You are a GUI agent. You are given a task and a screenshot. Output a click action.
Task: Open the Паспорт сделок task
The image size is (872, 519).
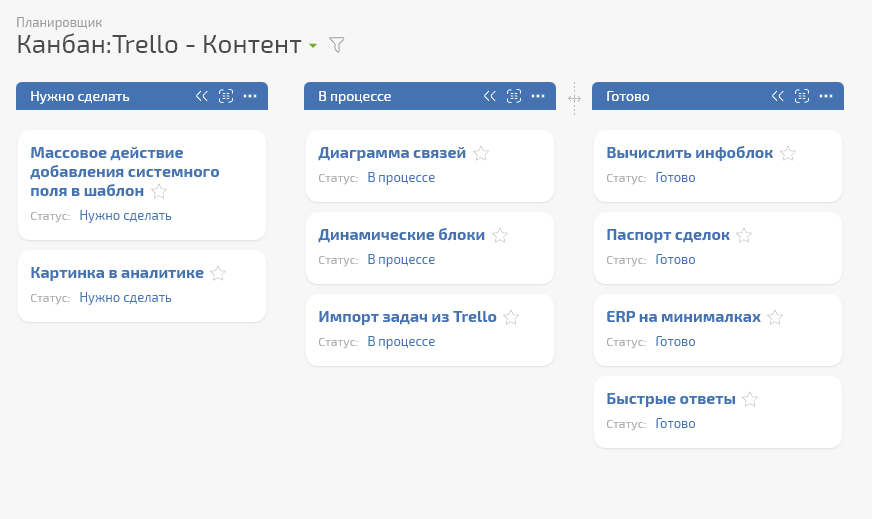click(x=668, y=235)
